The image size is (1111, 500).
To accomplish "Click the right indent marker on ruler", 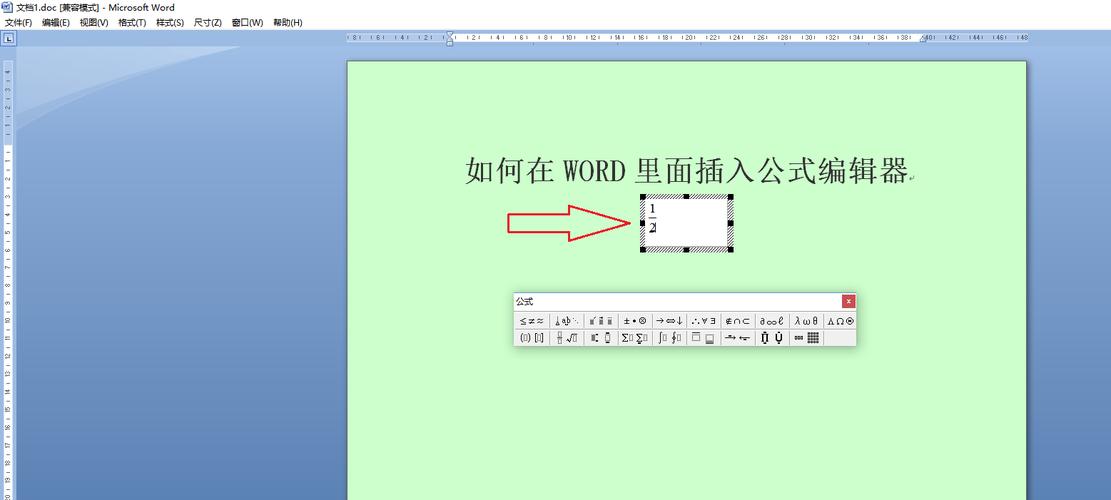I will click(x=923, y=40).
